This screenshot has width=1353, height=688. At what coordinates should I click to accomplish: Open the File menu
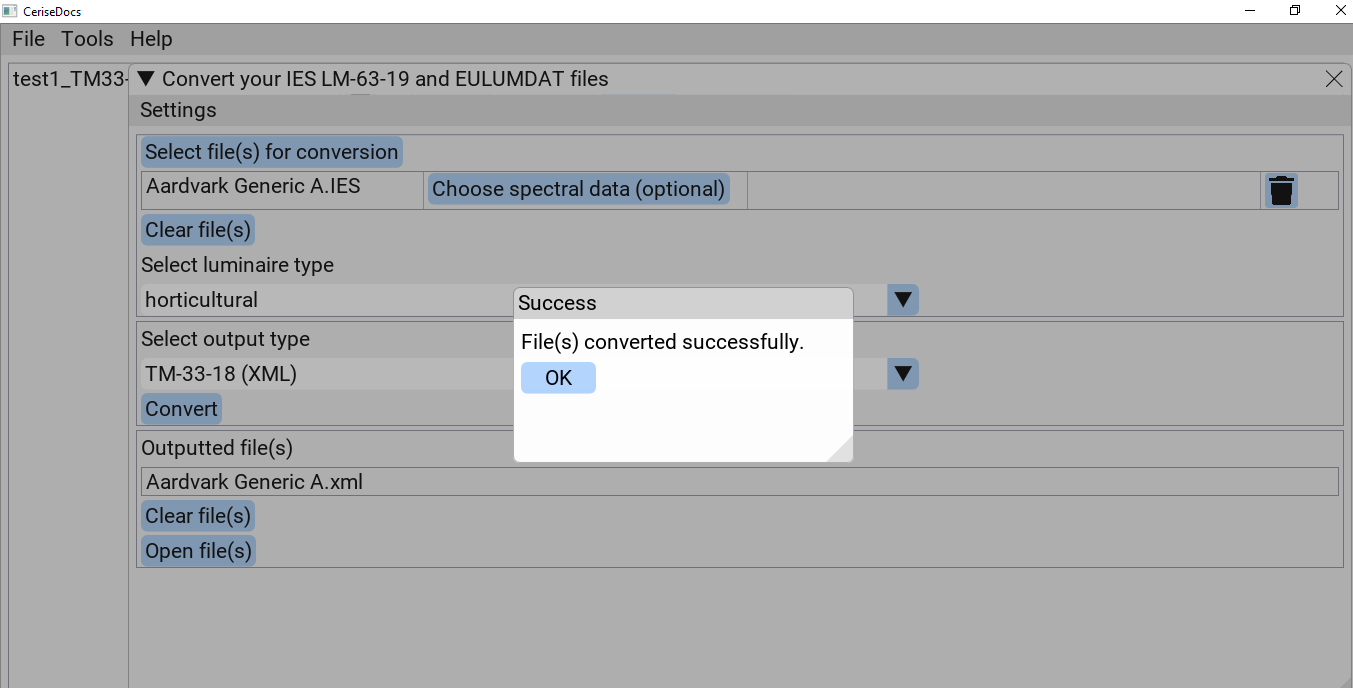[29, 39]
